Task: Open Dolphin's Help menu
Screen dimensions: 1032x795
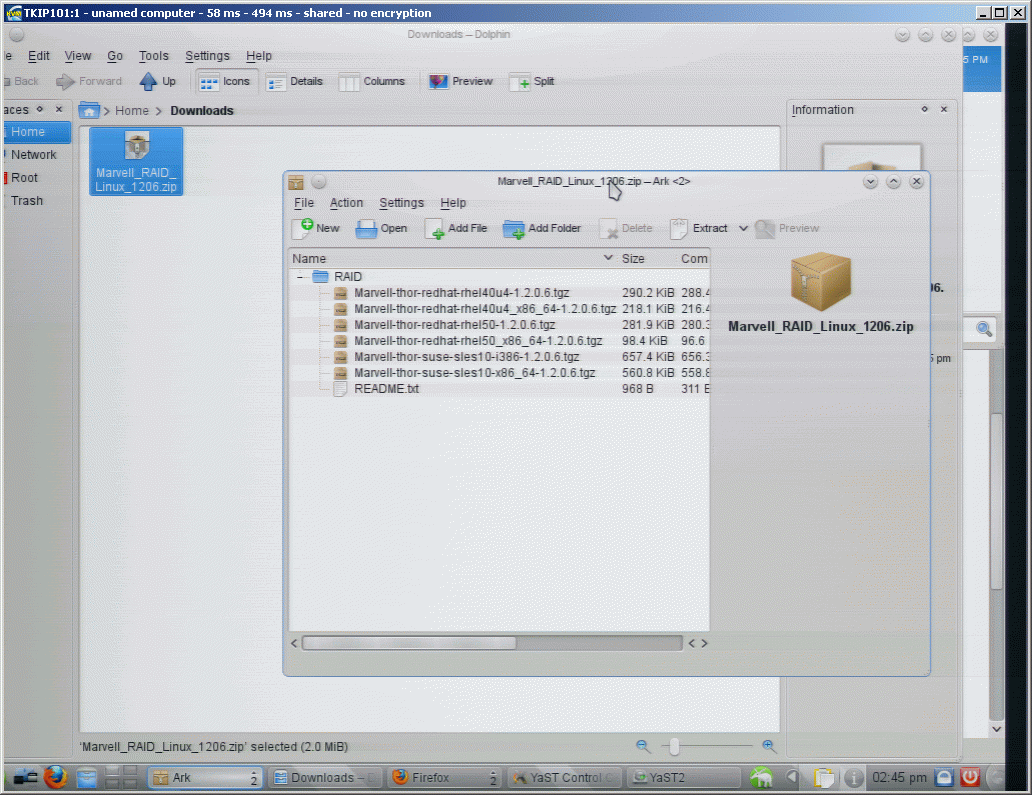Action: [259, 56]
